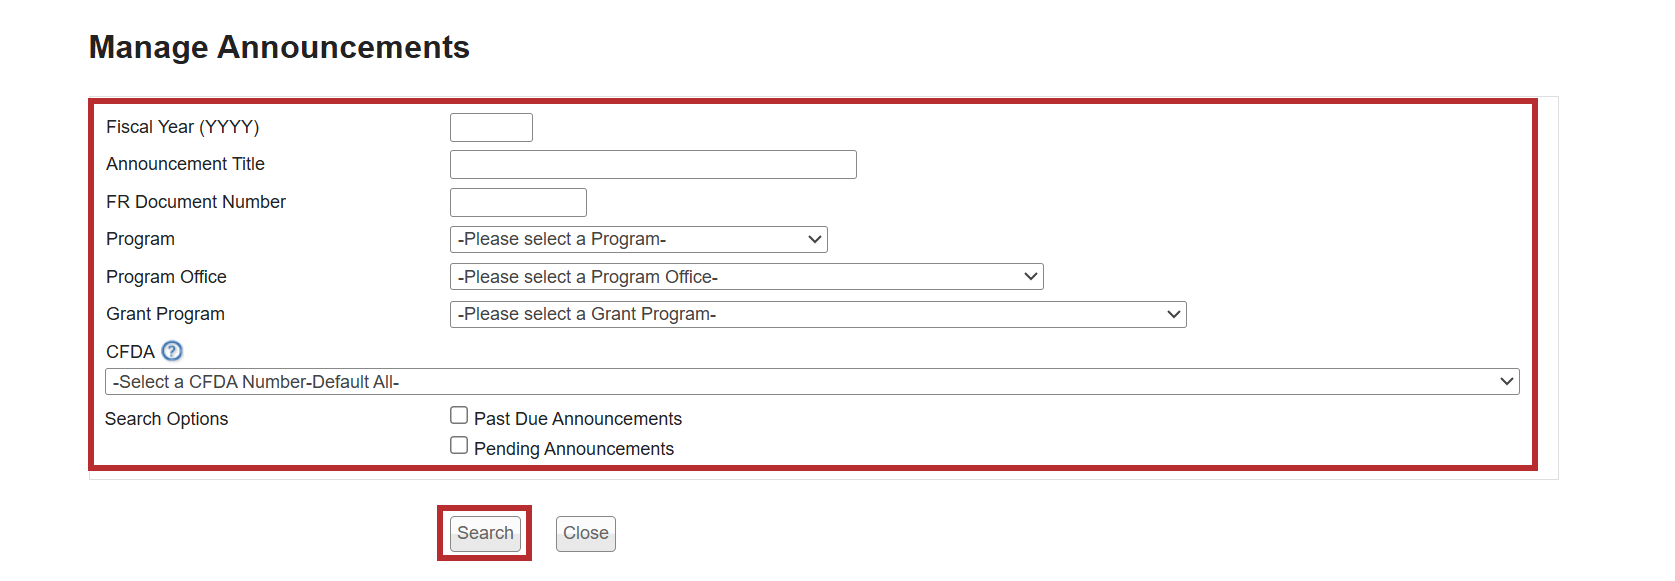Click the Announcement Title label text
The width and height of the screenshot is (1675, 581).
point(185,164)
